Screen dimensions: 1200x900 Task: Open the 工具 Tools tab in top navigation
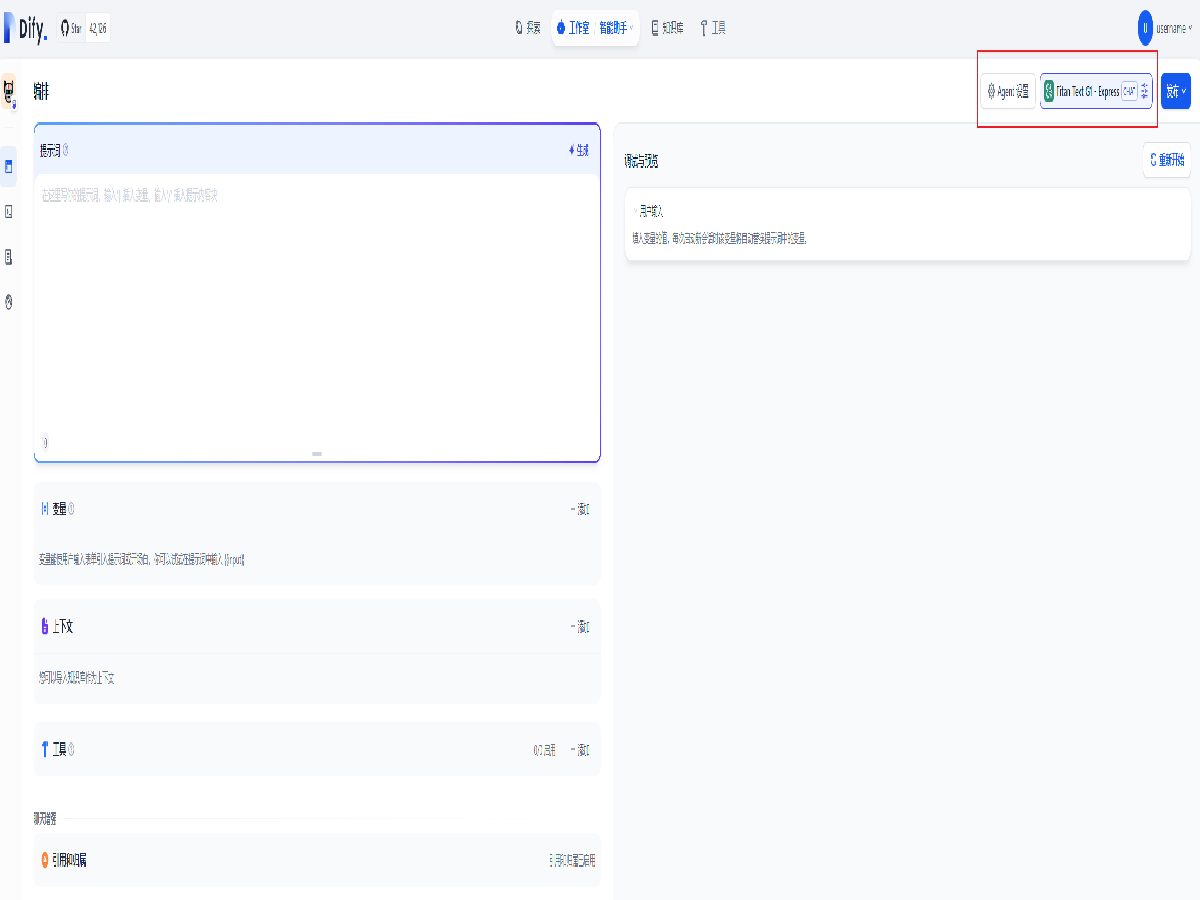[x=713, y=28]
